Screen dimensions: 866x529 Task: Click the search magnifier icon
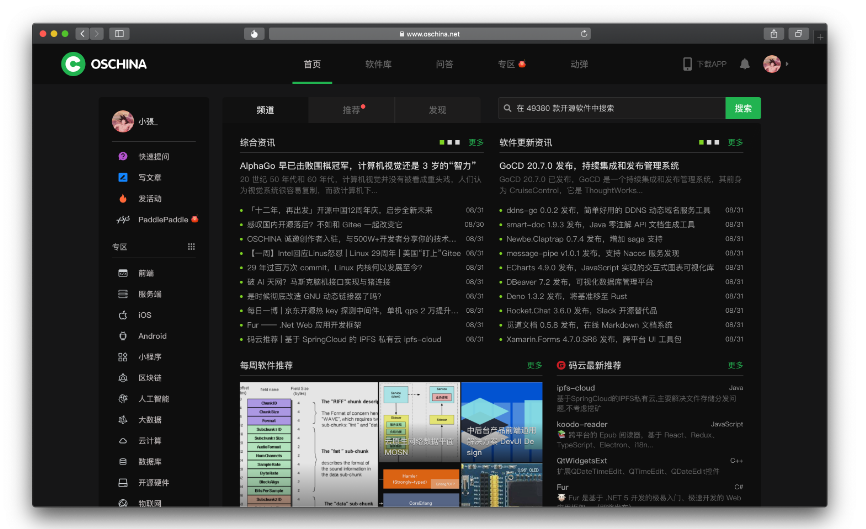[507, 108]
